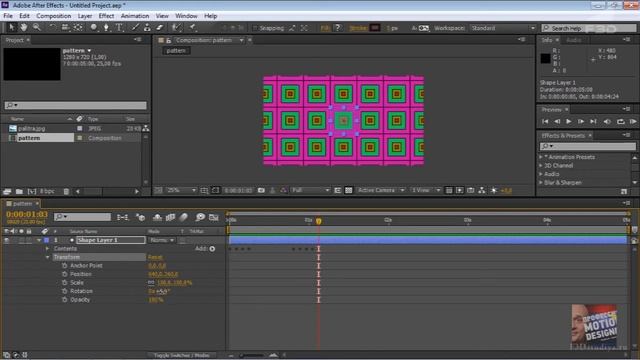Click the Play button in Preview panel
Screen dimensions: 640x360
(x=569, y=121)
